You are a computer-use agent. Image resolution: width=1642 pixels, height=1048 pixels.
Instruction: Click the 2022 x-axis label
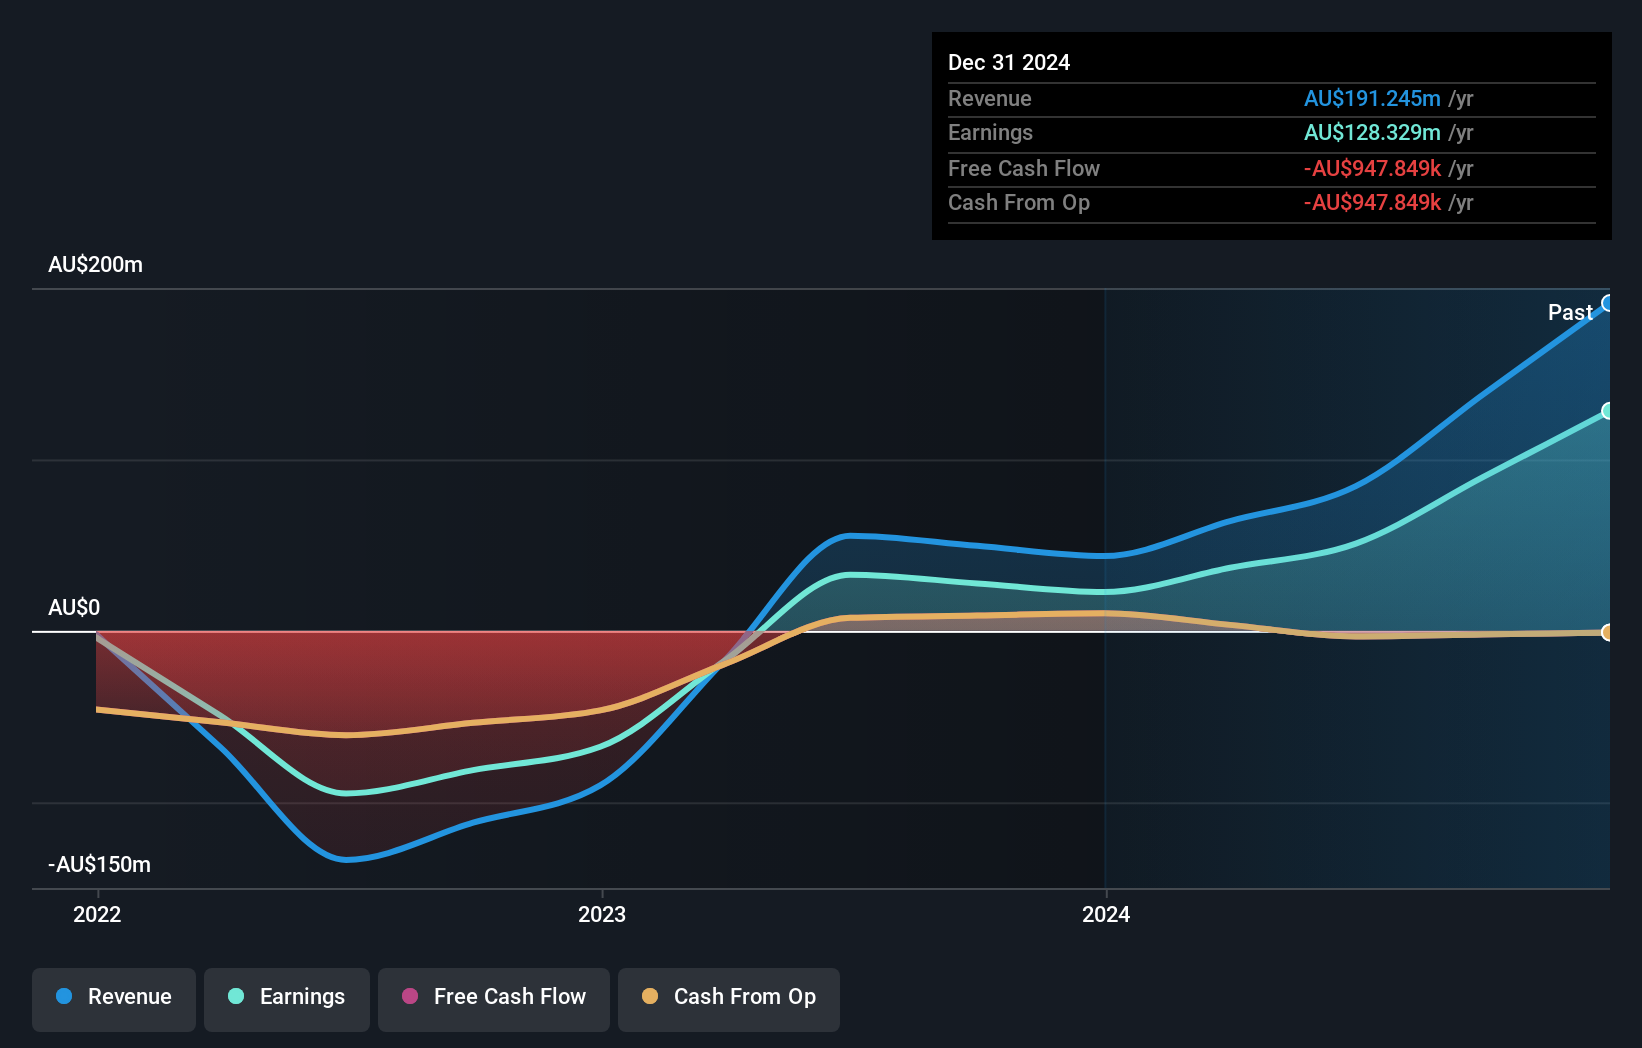97,914
